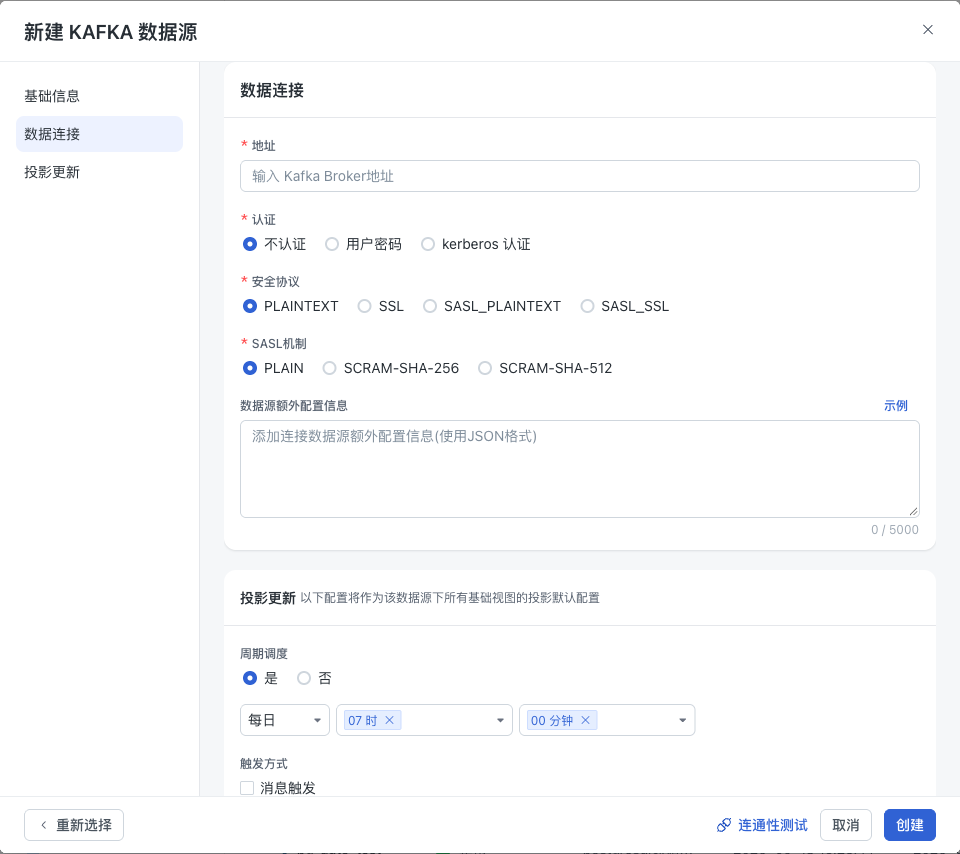Viewport: 960px width, 854px height.
Task: Click the 触发方式 label
Action: coord(264,763)
